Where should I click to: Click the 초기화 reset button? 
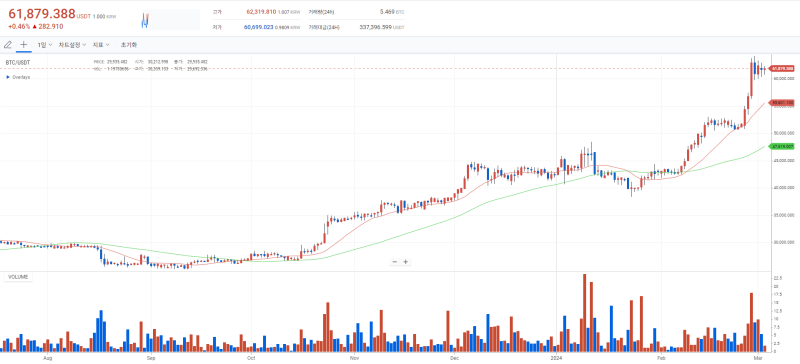point(129,45)
